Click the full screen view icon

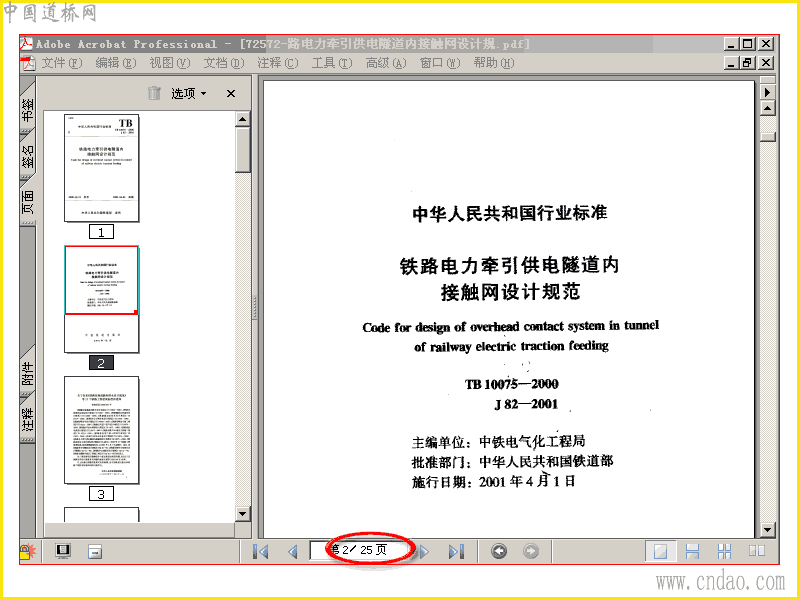(x=63, y=552)
